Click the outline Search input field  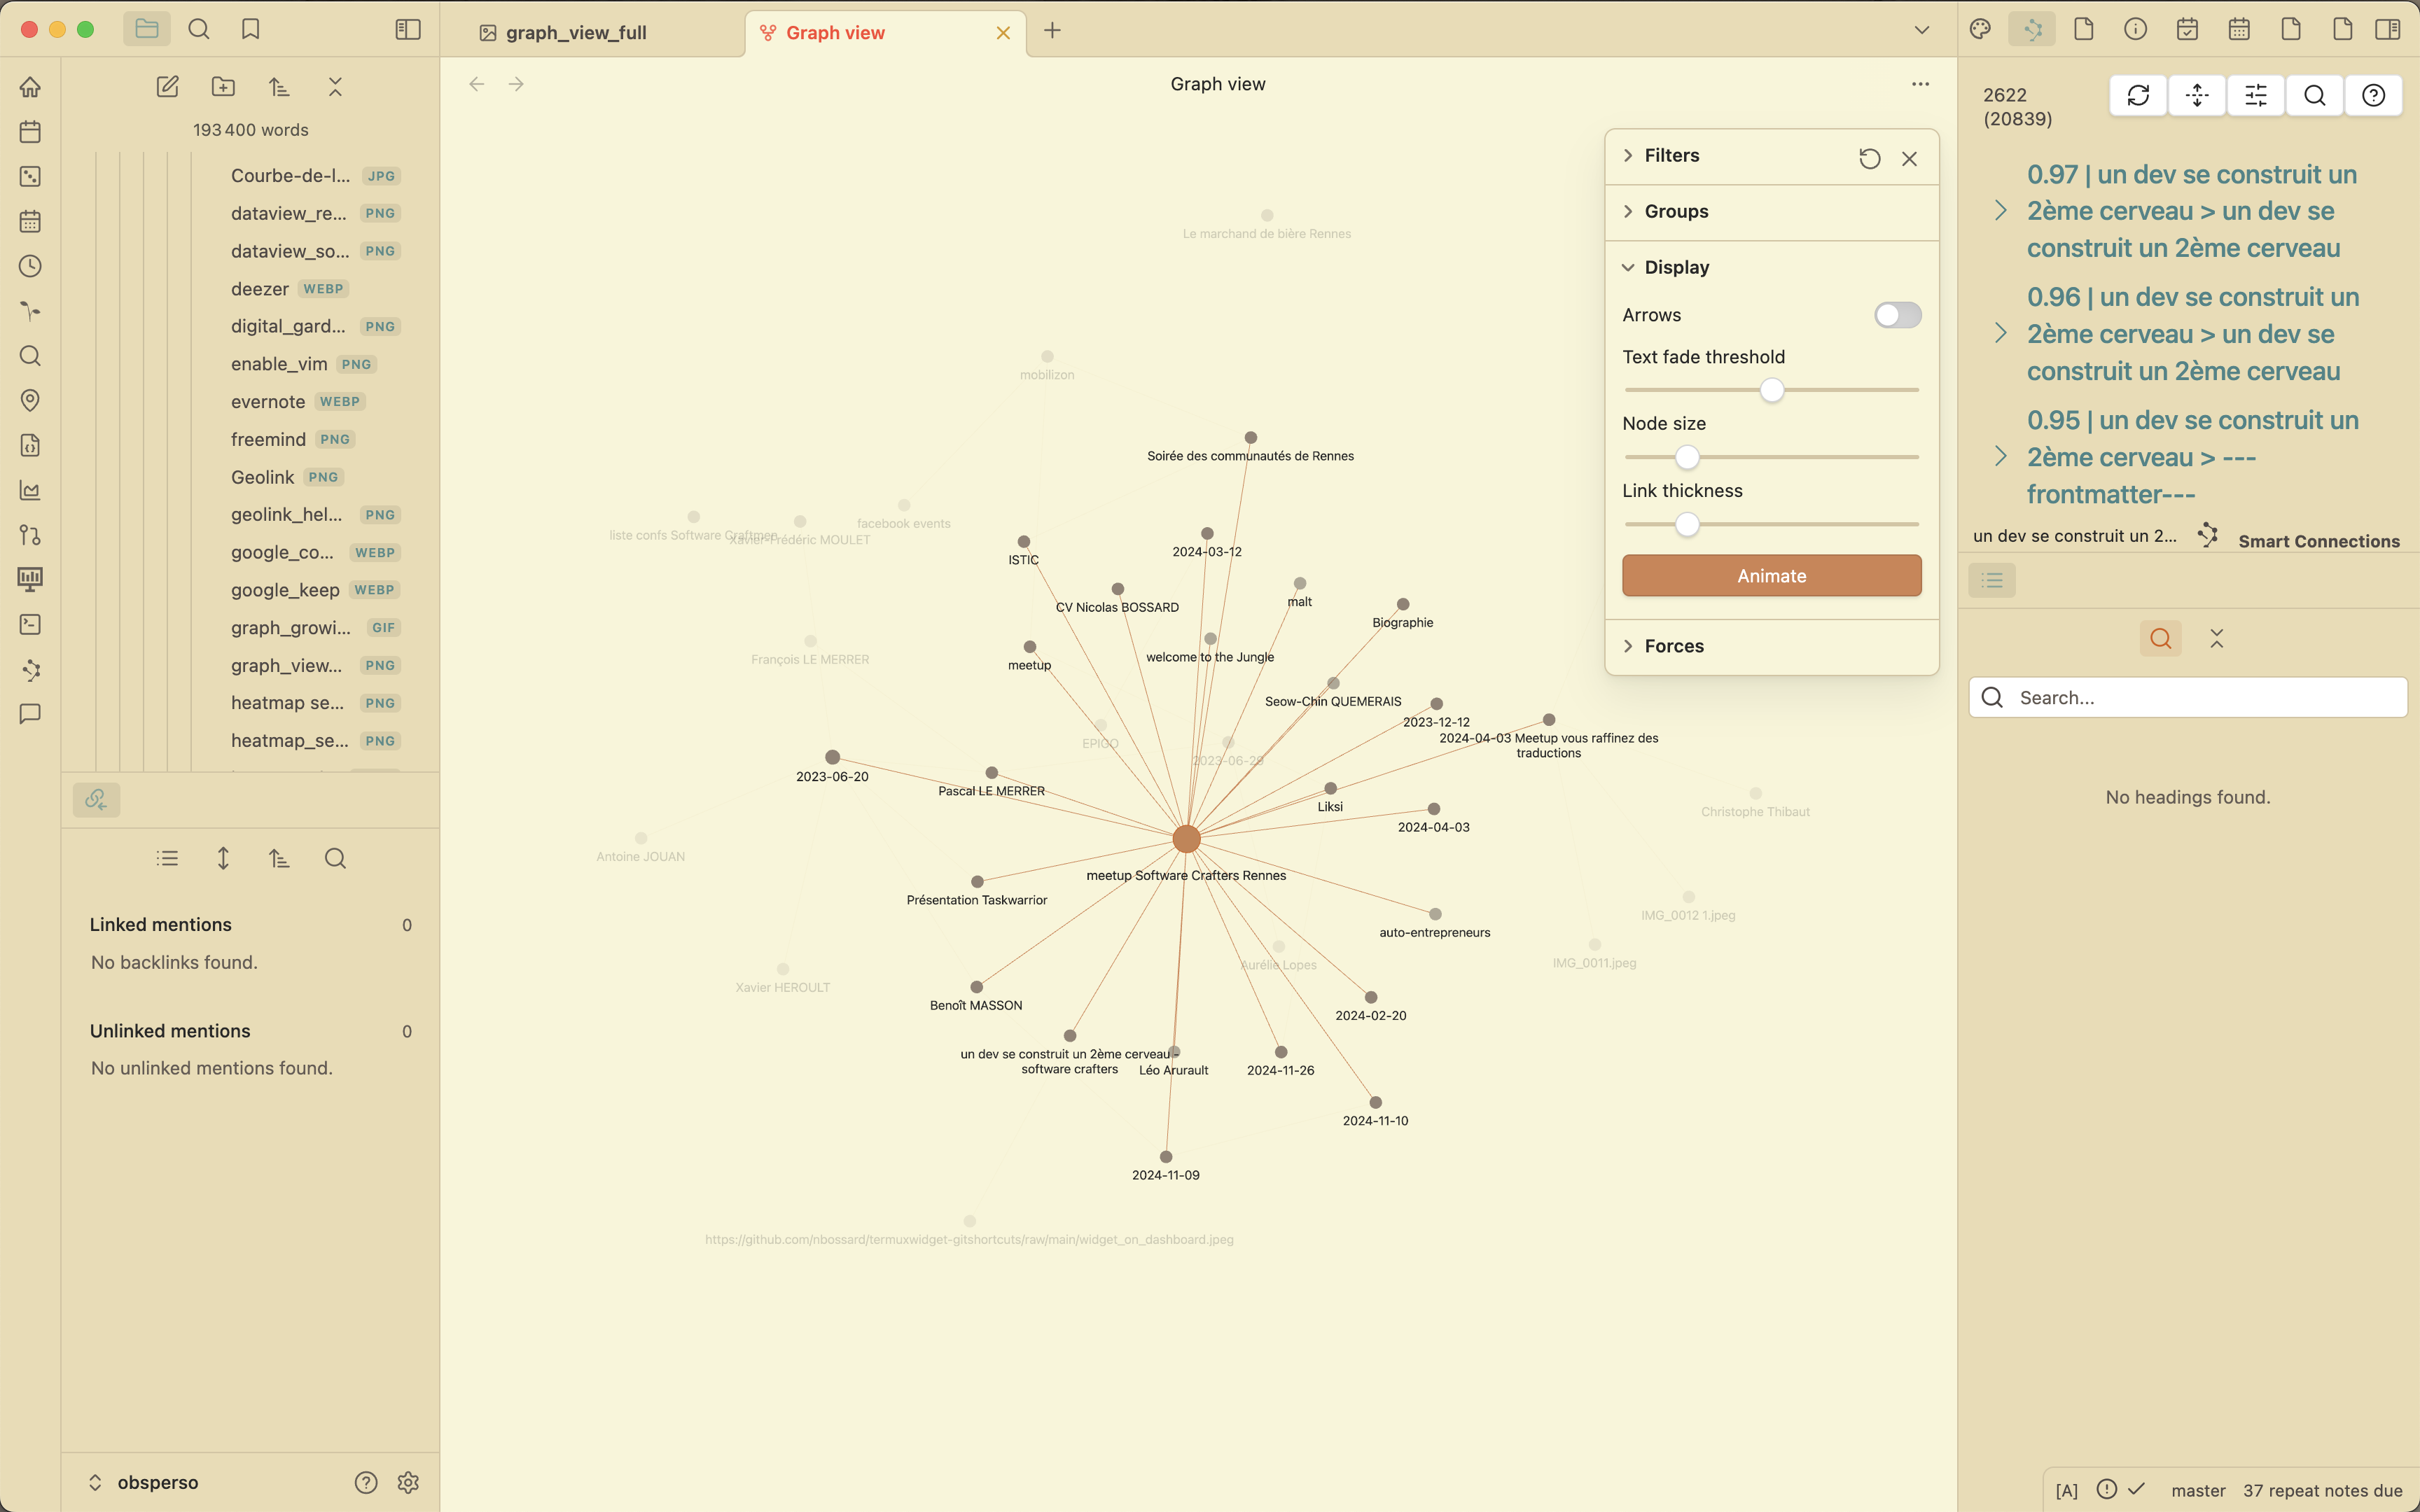[2200, 698]
